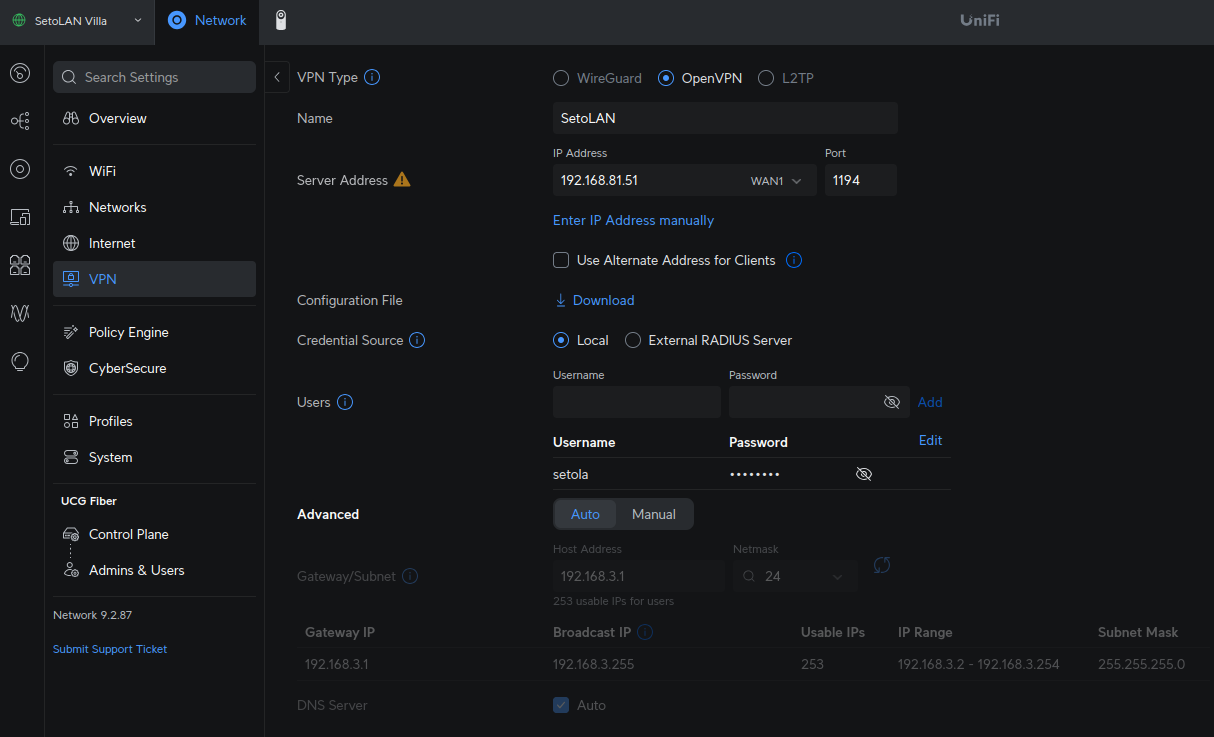Open Policy Engine settings
The width and height of the screenshot is (1214, 737).
click(x=154, y=332)
